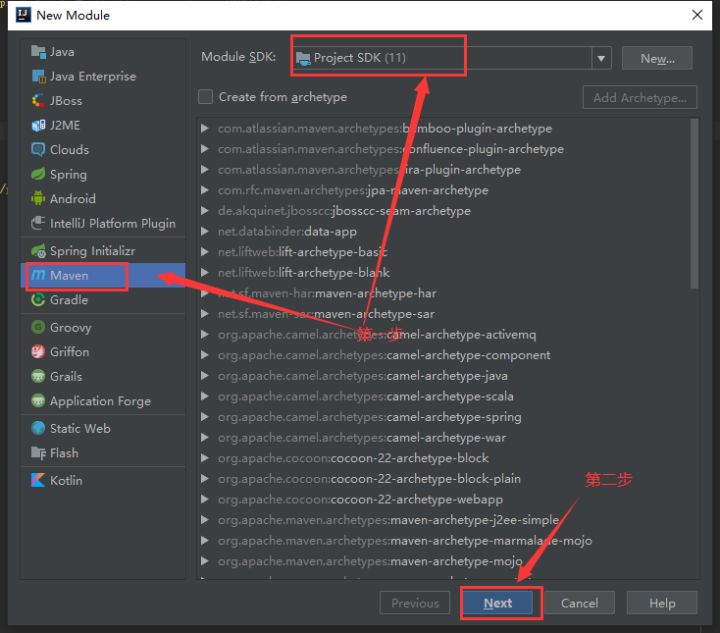Select the Spring leaf icon
Viewport: 720px width, 633px height.
coord(38,174)
